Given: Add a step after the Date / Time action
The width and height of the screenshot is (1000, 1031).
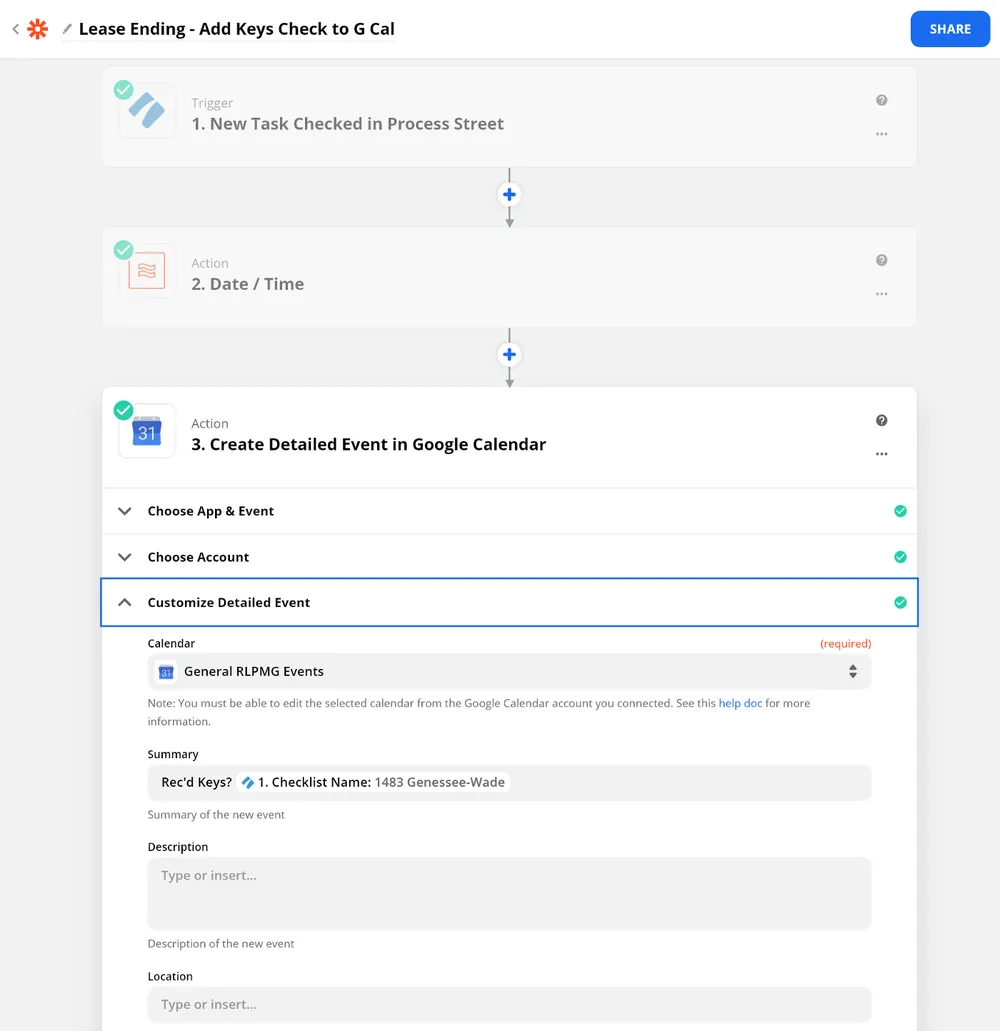Looking at the screenshot, I should pyautogui.click(x=509, y=354).
